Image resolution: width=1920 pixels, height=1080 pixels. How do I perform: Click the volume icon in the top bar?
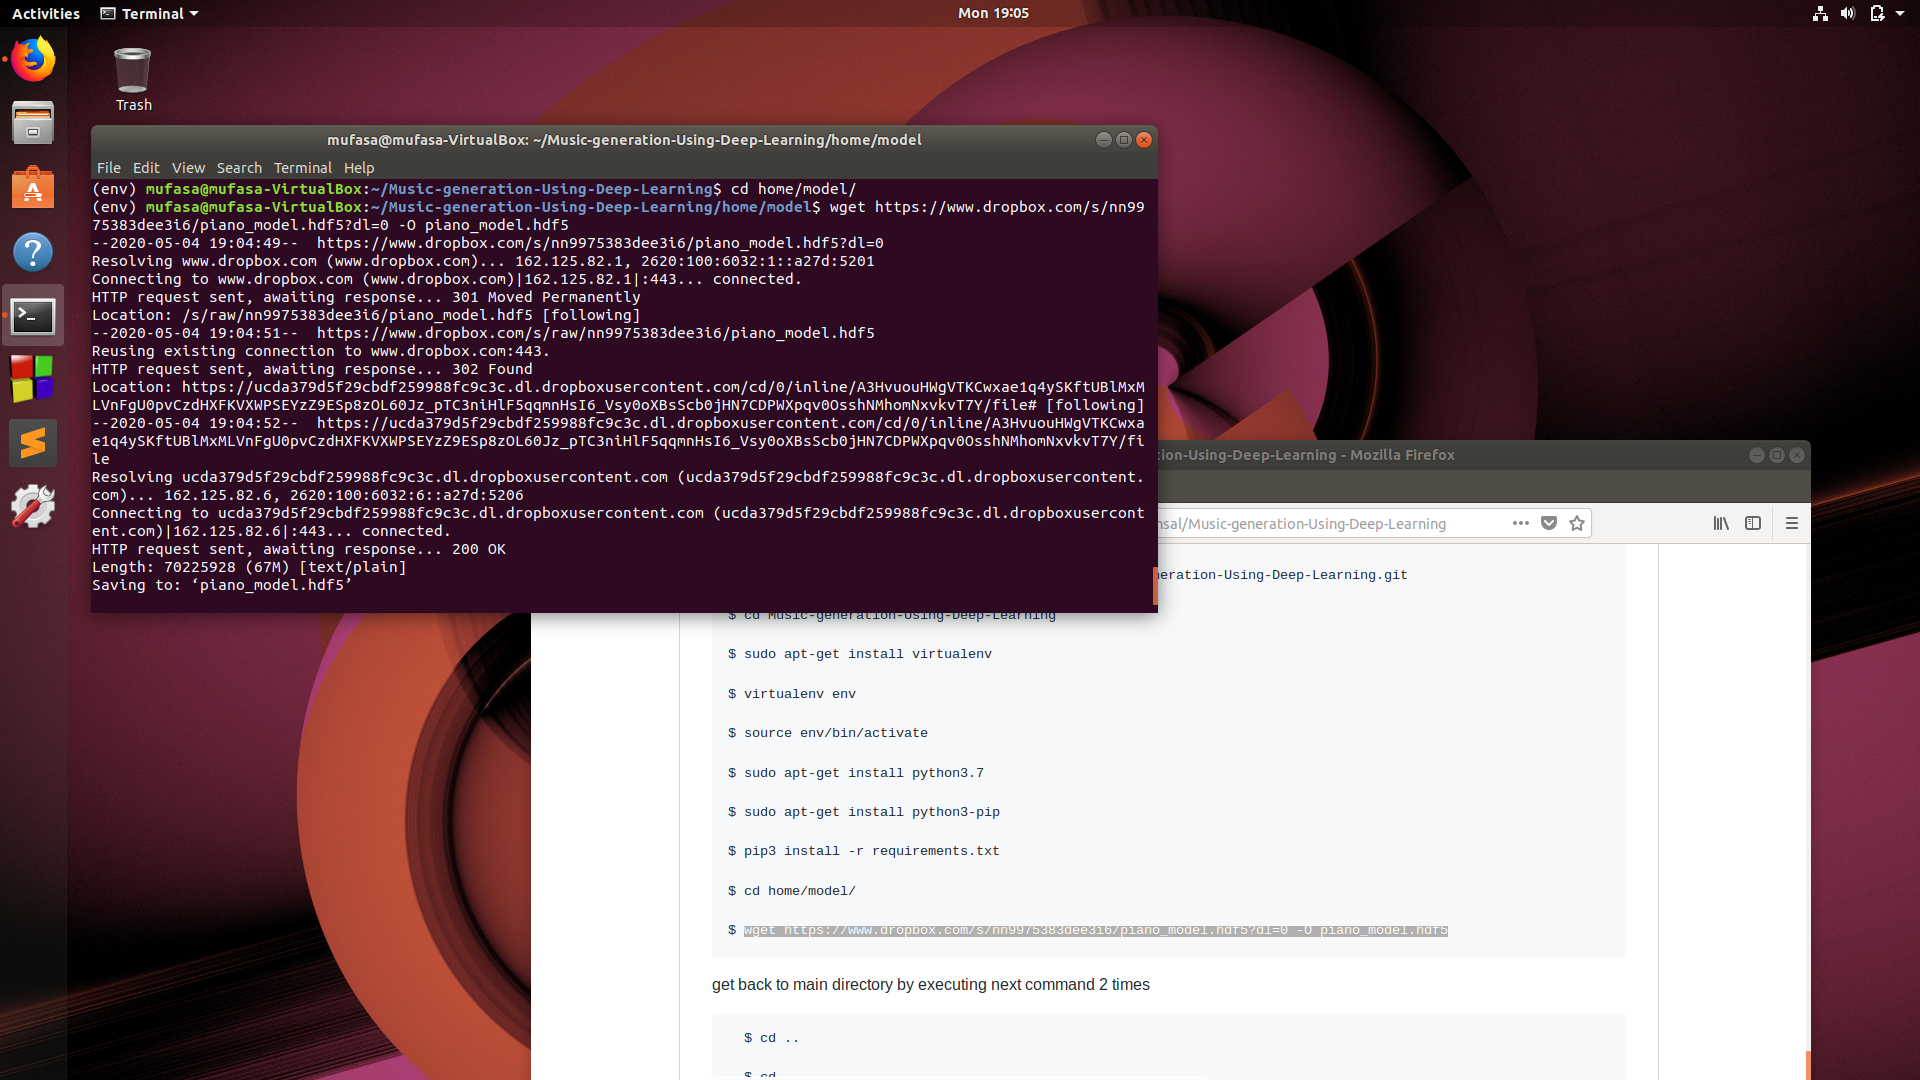[1848, 13]
